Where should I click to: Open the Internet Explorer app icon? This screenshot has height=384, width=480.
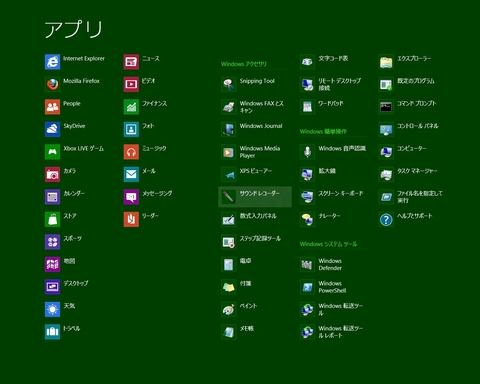pos(52,62)
